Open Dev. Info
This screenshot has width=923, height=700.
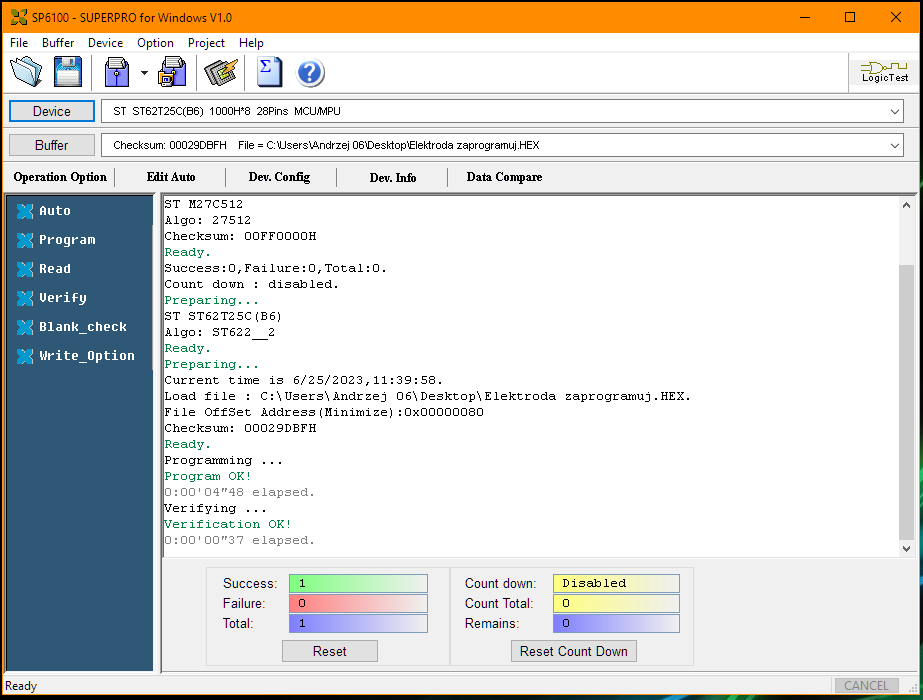point(393,177)
